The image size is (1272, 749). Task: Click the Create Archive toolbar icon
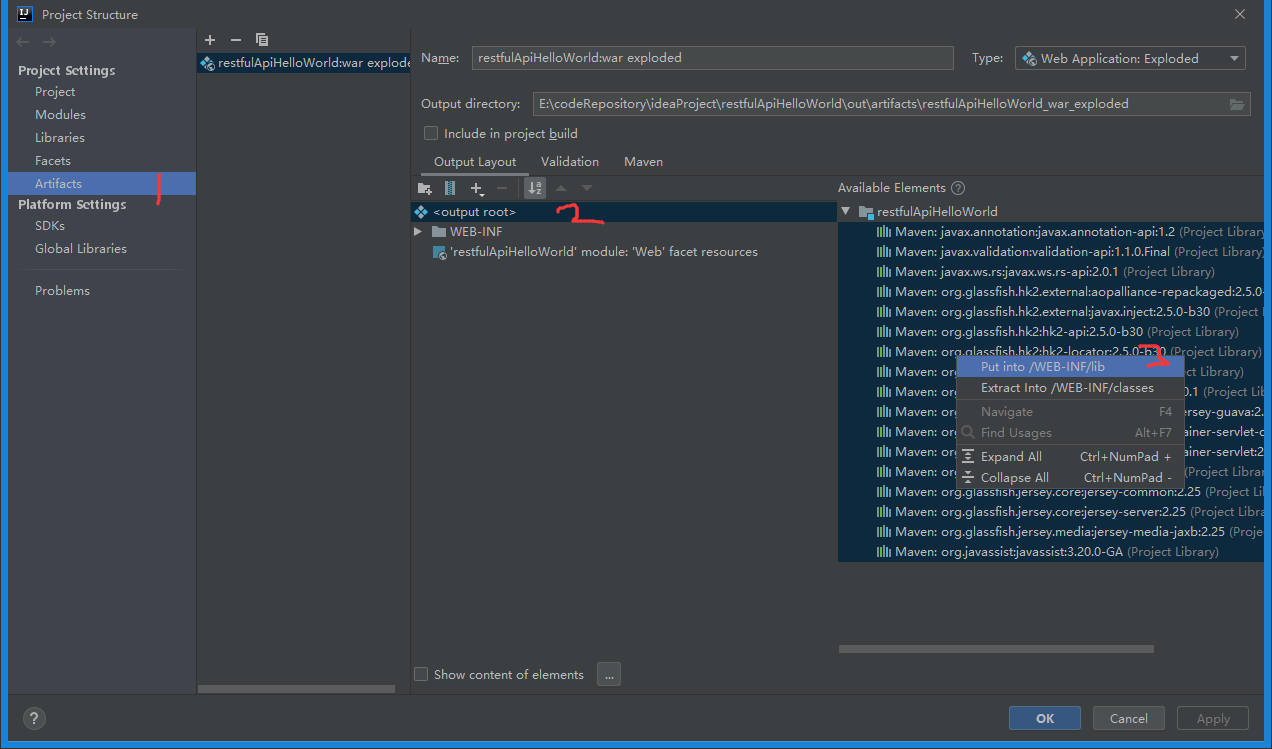pos(450,188)
